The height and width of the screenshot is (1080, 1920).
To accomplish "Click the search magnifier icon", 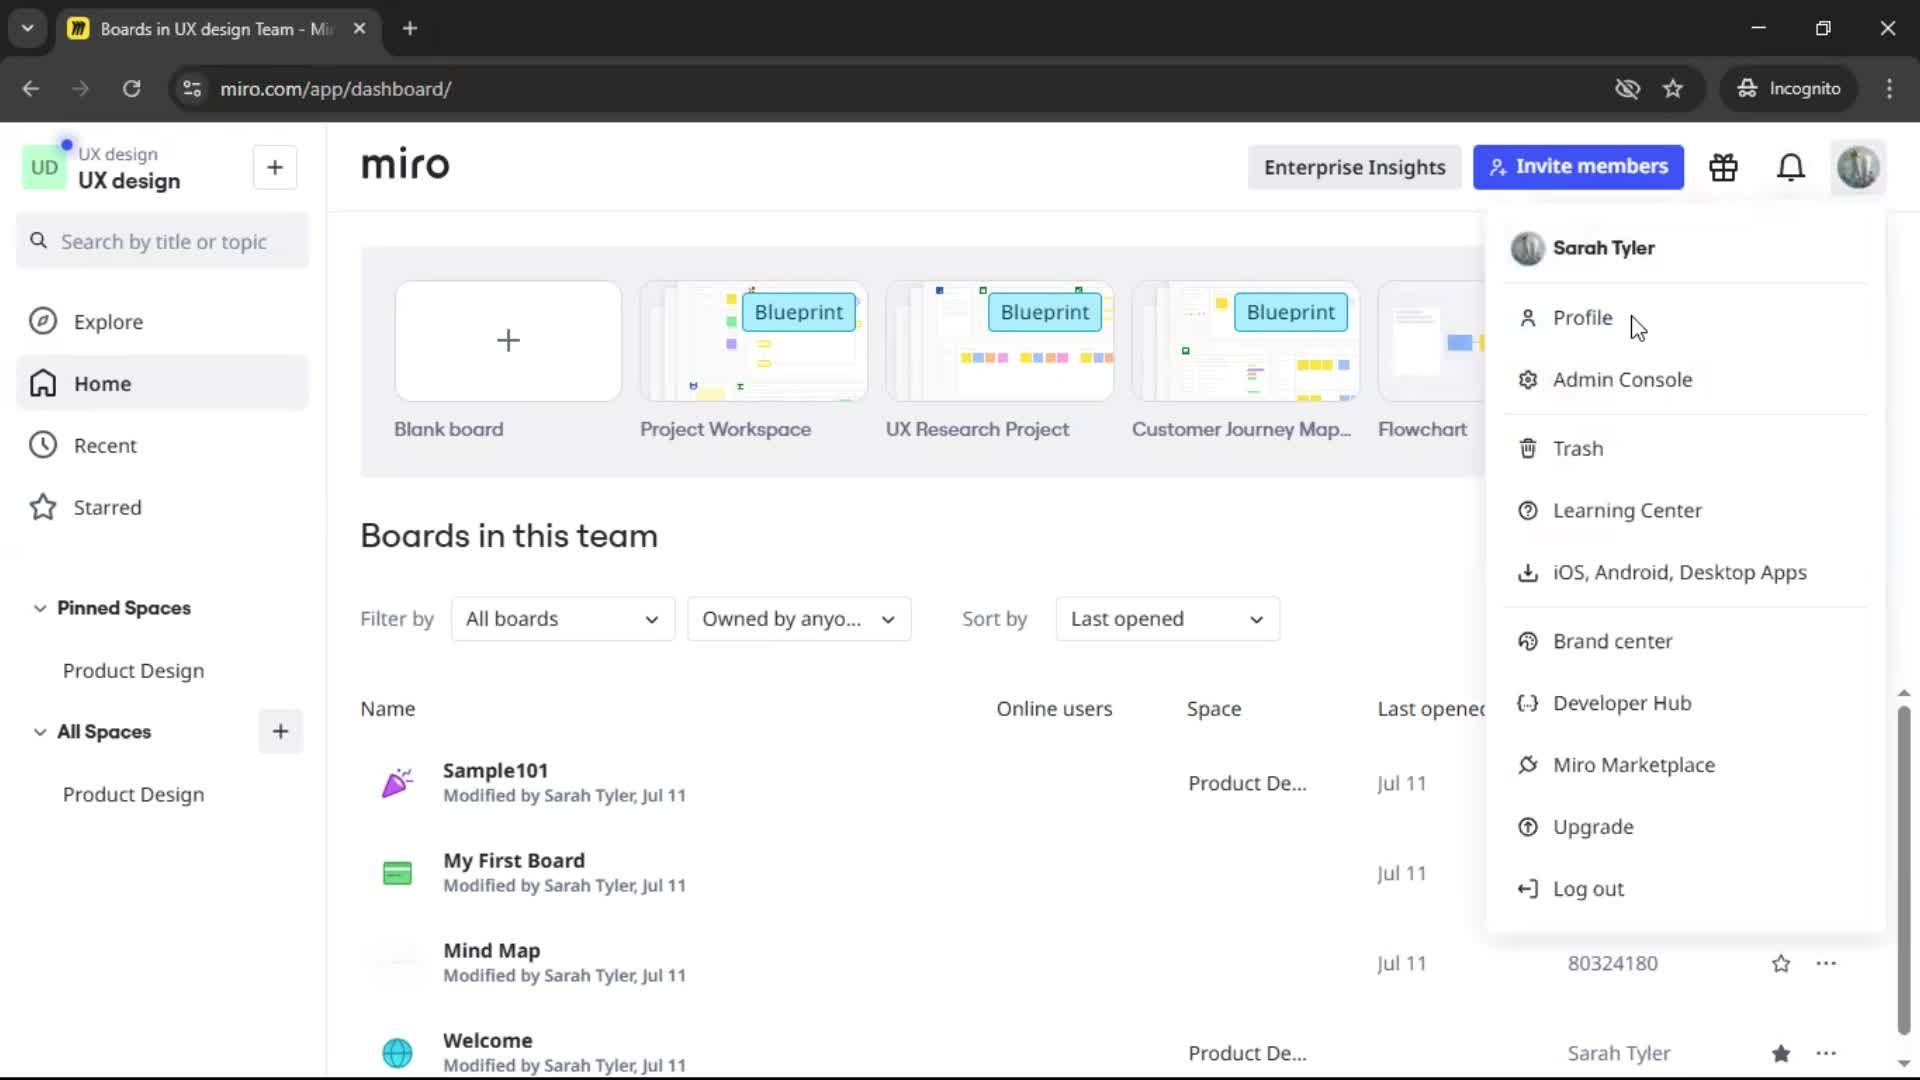I will (38, 241).
